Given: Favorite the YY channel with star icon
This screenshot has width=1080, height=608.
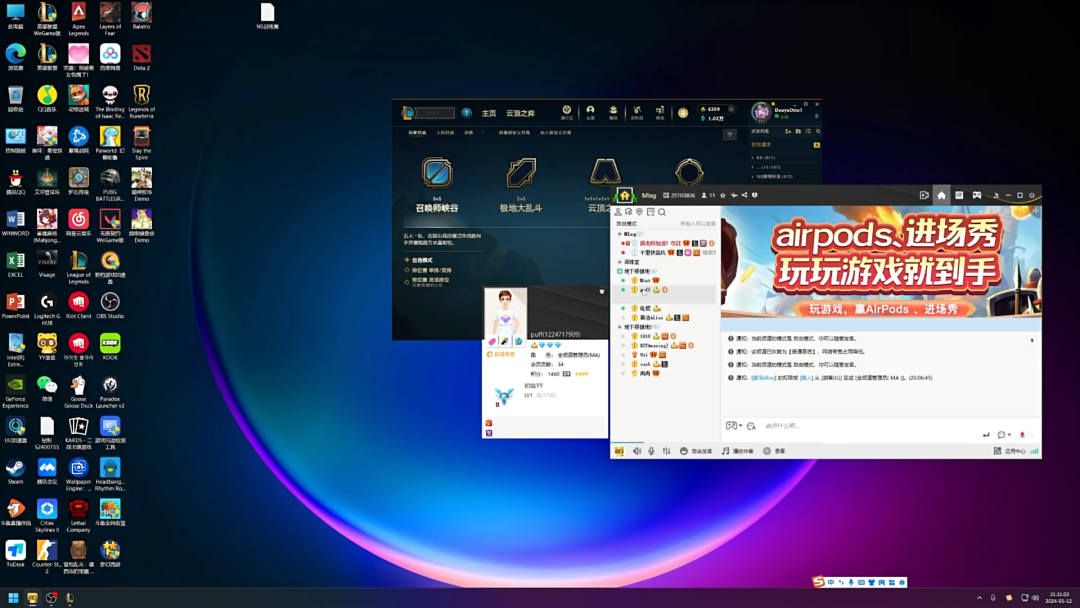Looking at the screenshot, I should [x=723, y=196].
